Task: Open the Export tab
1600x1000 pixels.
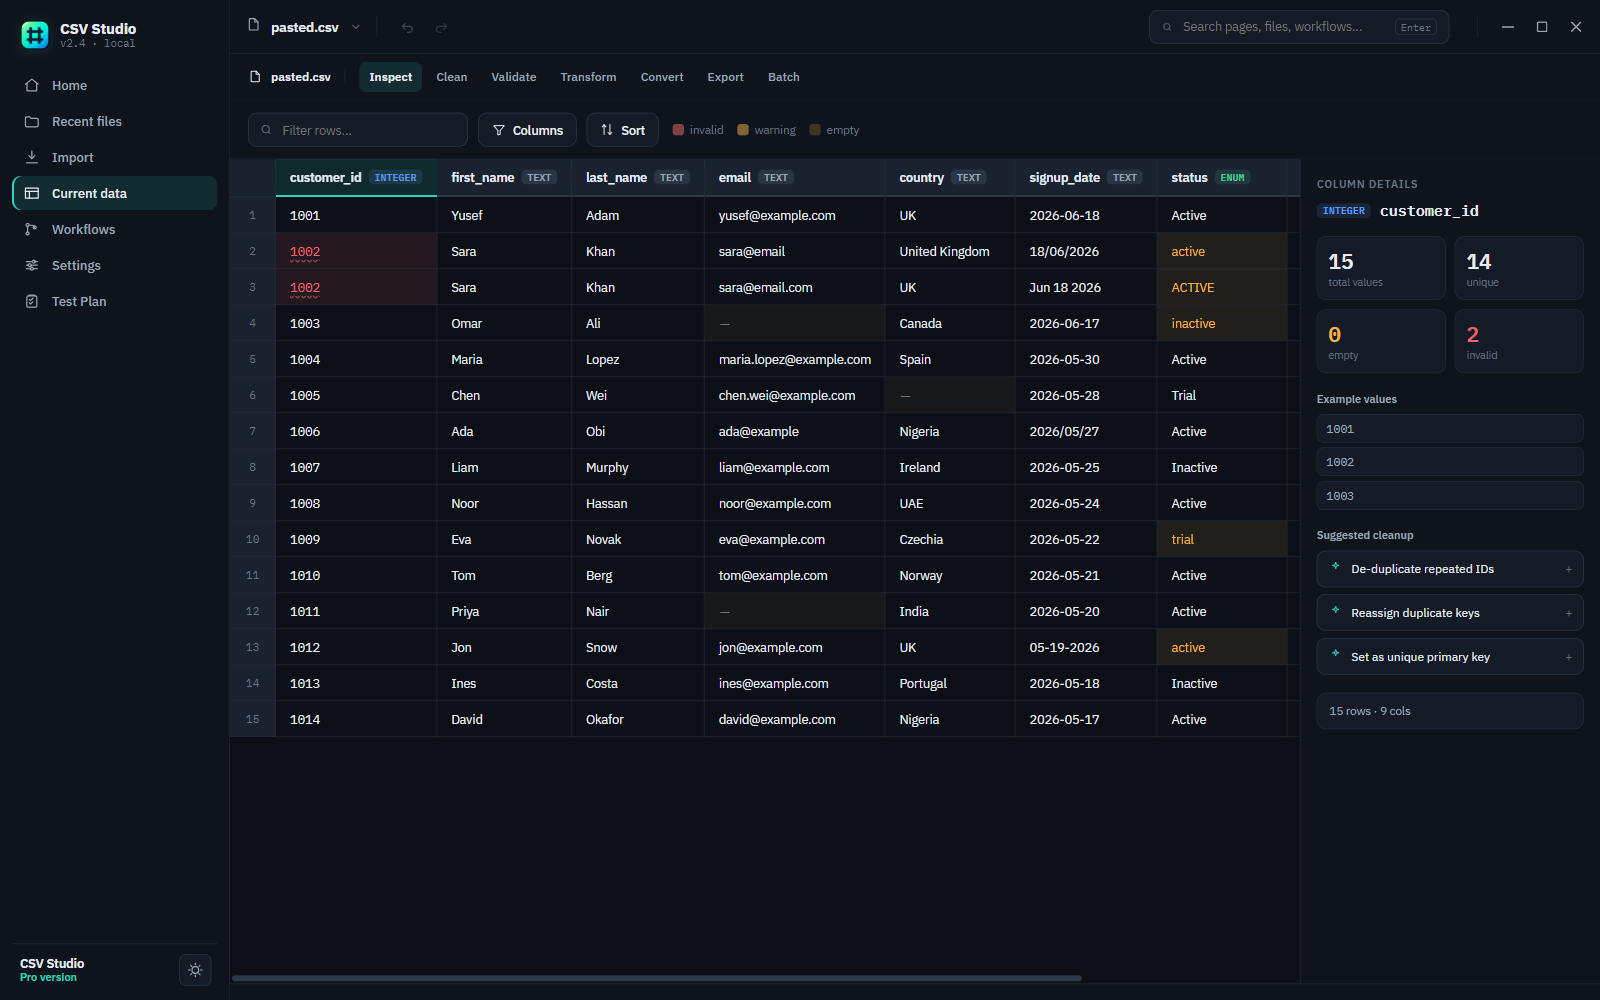Action: click(725, 77)
